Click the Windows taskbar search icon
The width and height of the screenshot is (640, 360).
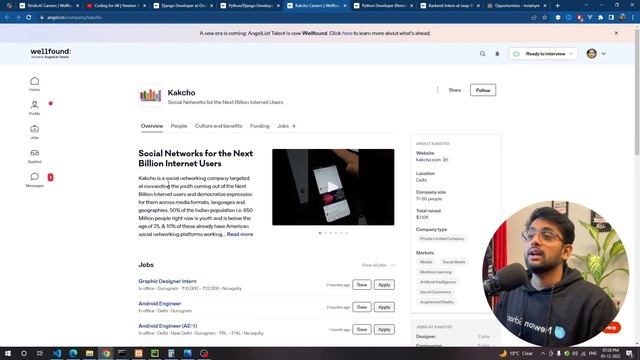(24, 353)
